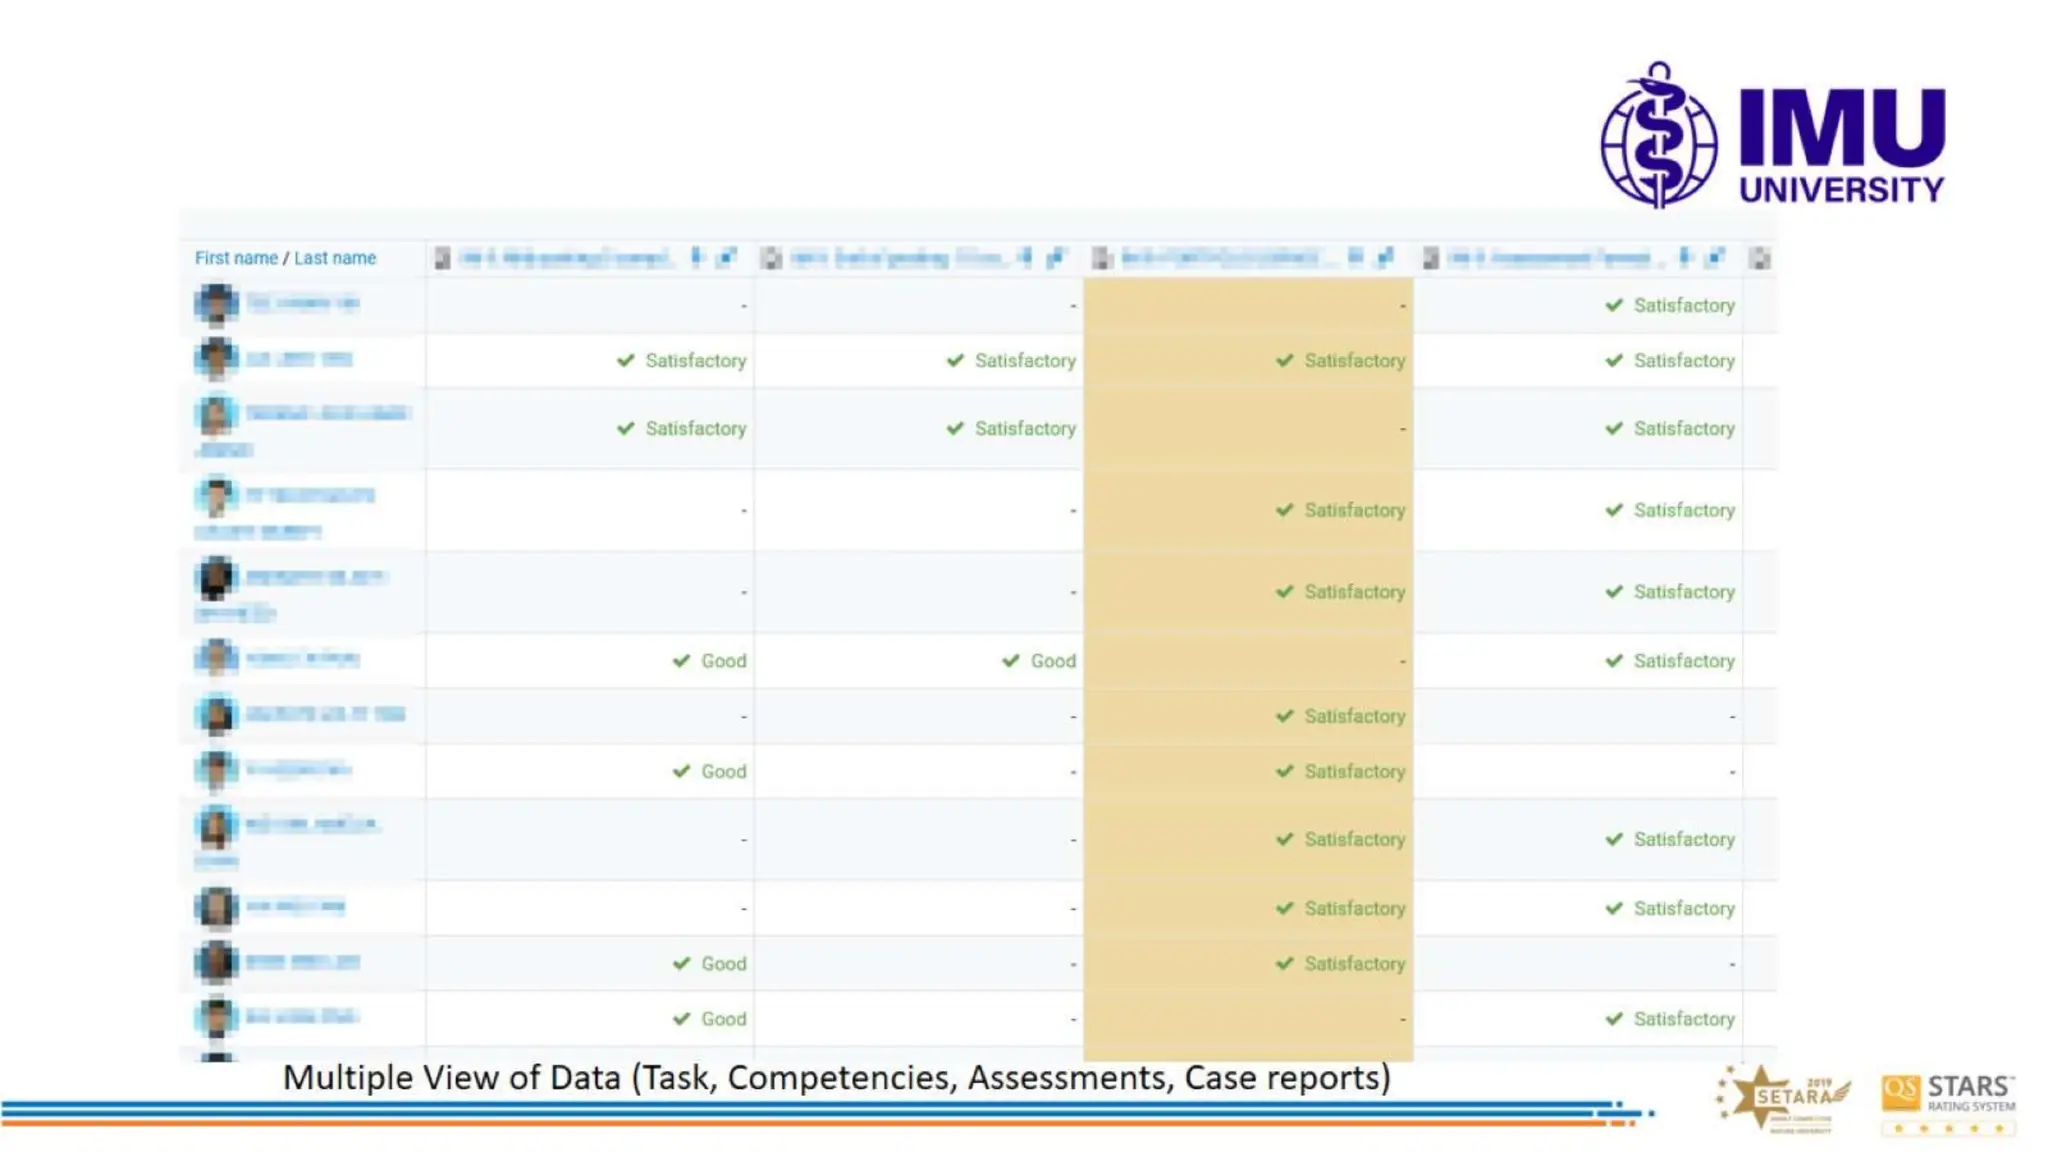Click the expand icon in first grade column header
The image size is (2048, 1152).
point(727,257)
